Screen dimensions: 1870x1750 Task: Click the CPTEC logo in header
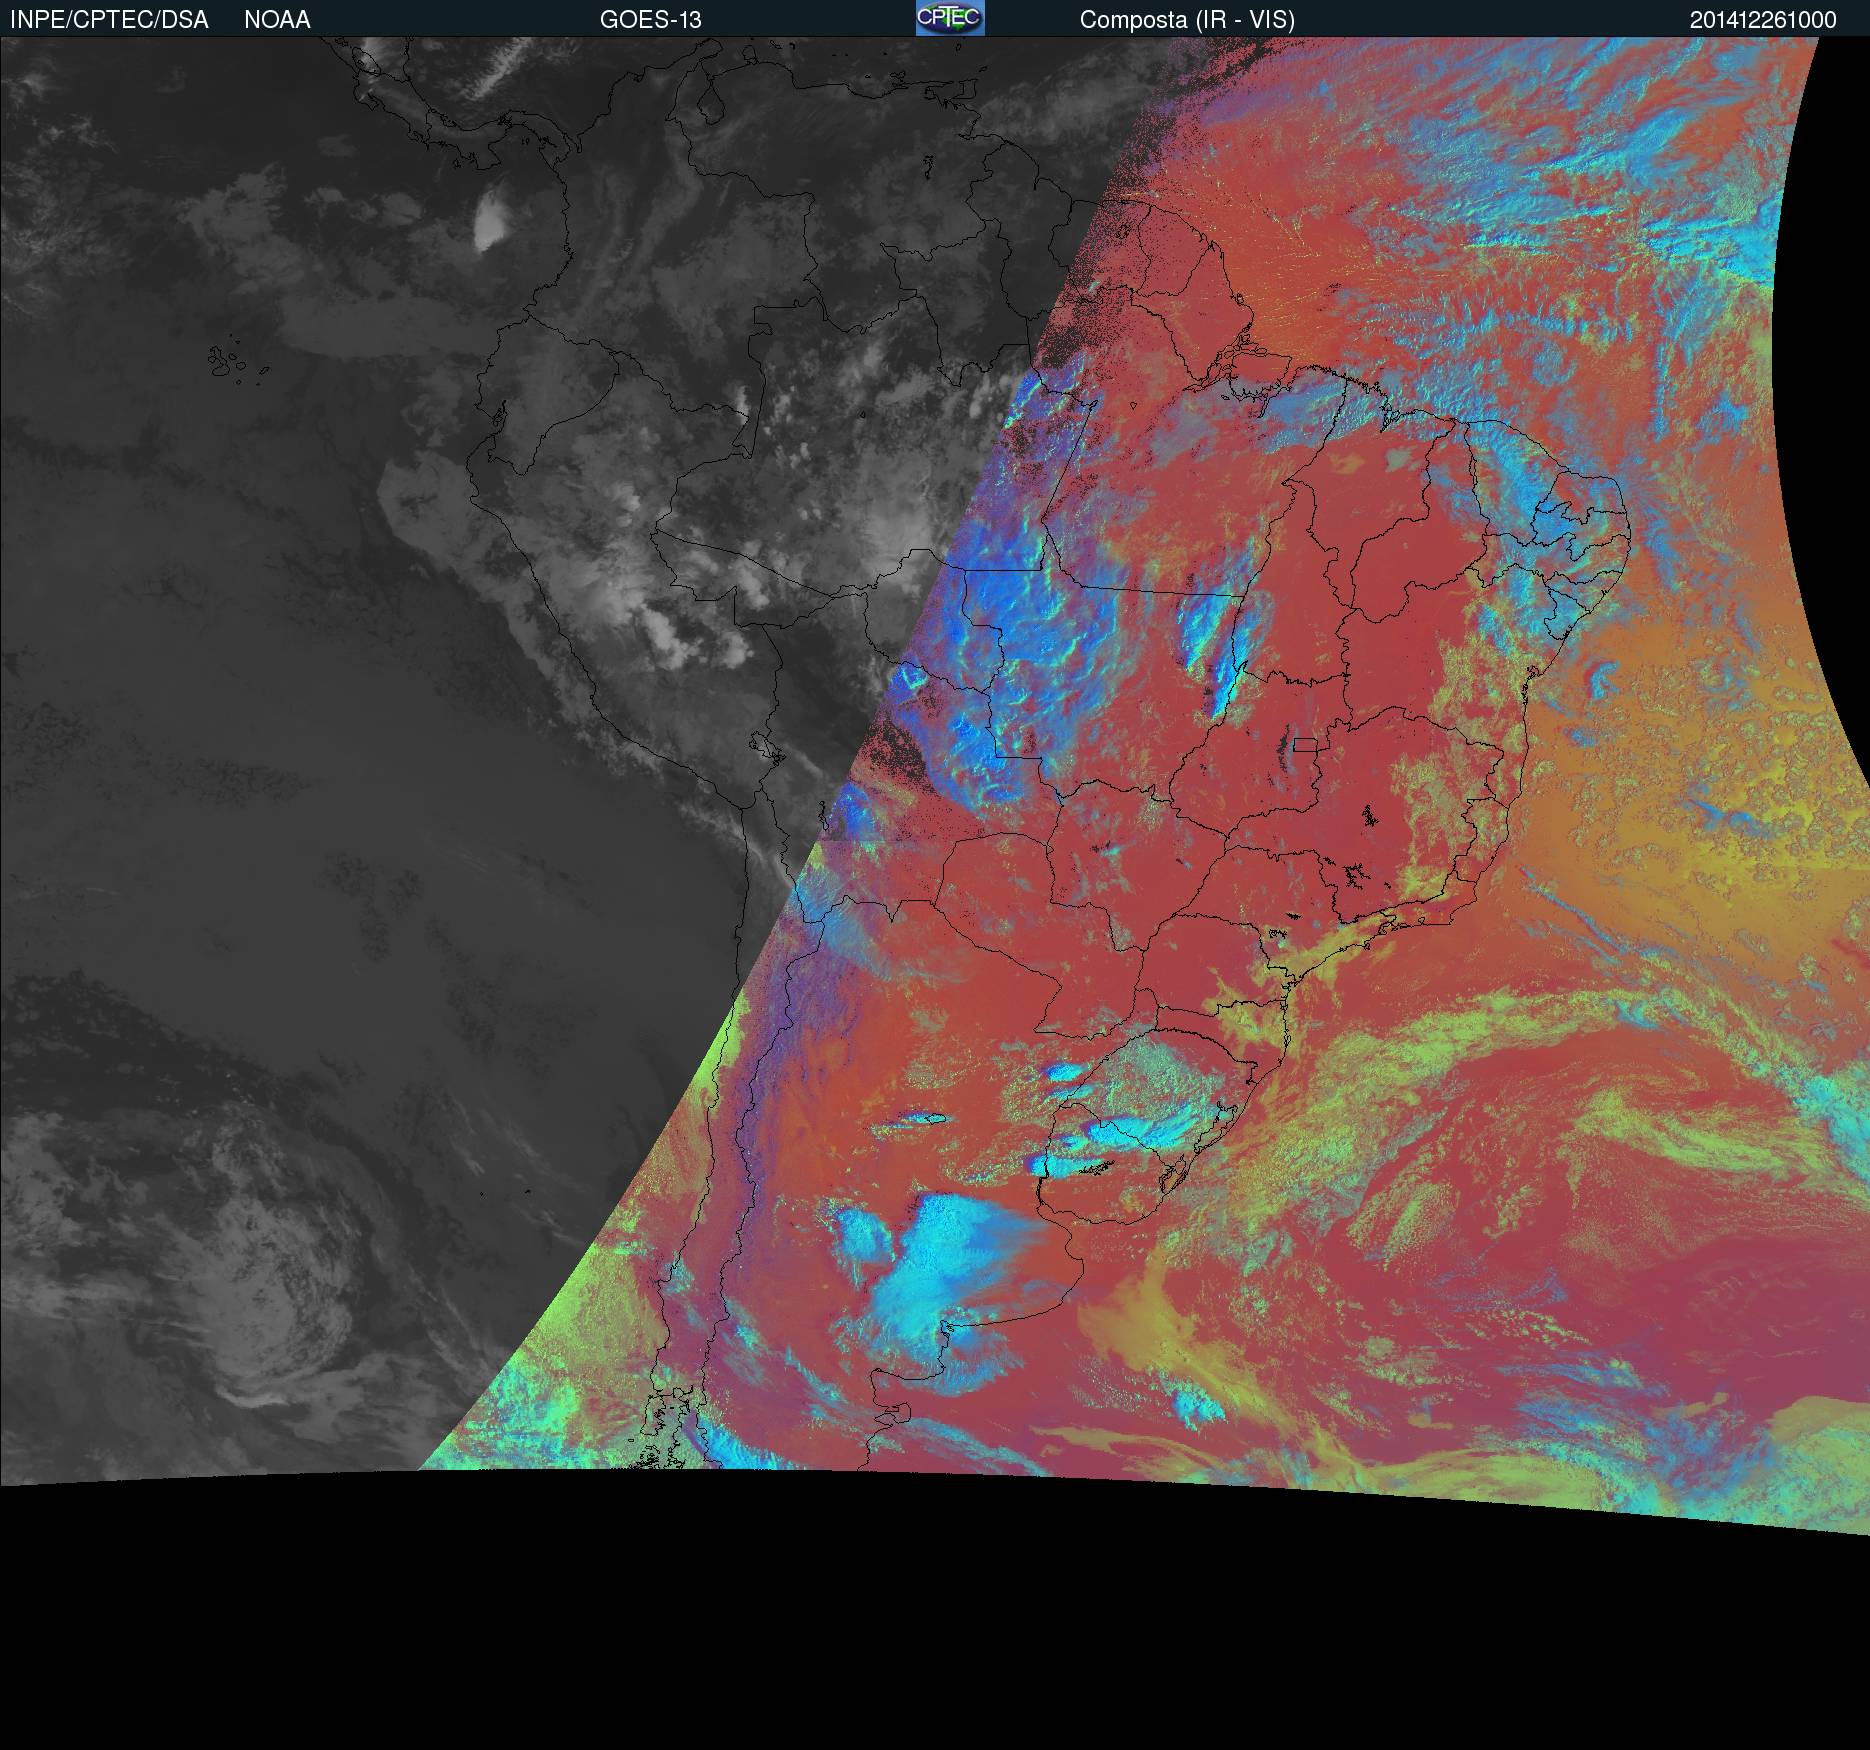[x=950, y=18]
